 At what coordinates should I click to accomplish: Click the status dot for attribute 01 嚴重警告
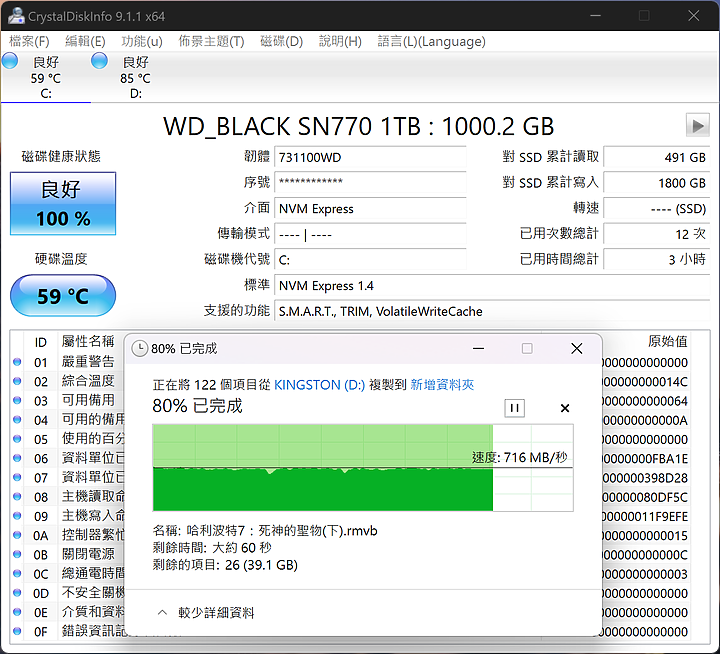17,362
